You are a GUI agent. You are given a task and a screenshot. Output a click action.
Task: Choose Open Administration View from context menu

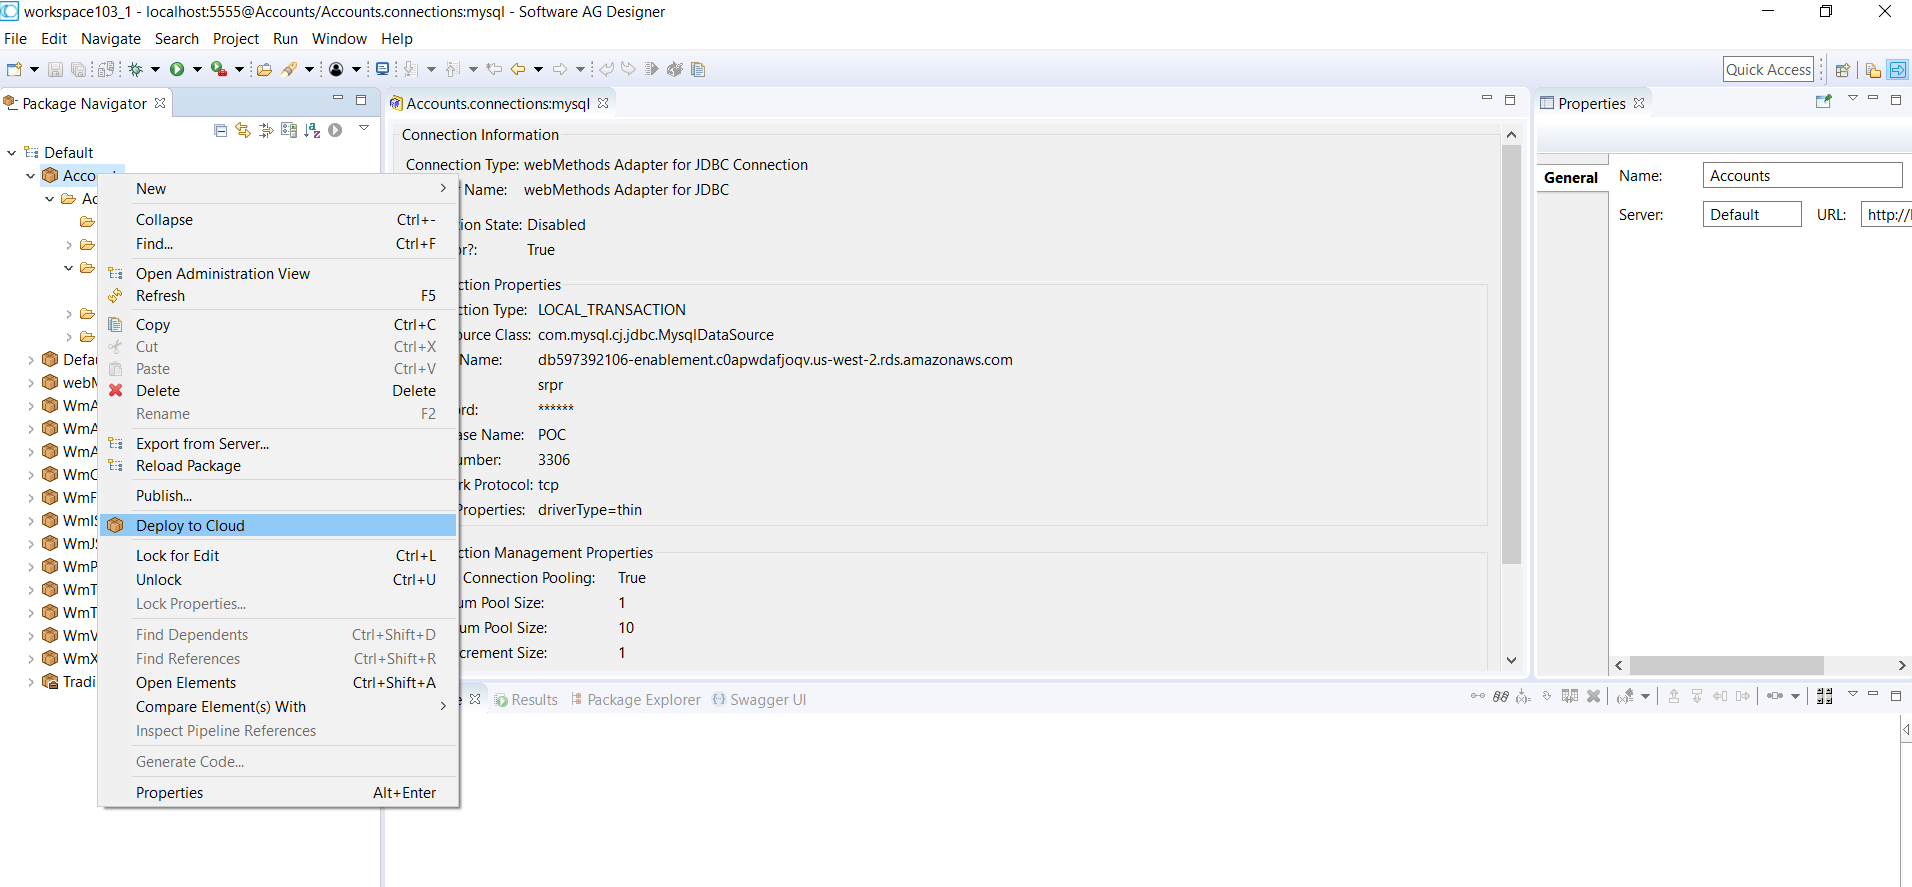pyautogui.click(x=279, y=274)
